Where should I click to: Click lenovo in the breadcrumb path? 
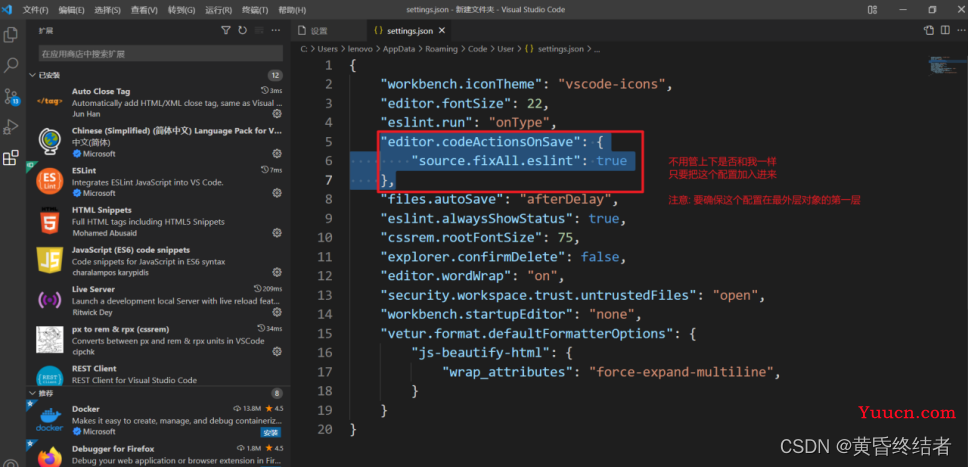pos(361,49)
